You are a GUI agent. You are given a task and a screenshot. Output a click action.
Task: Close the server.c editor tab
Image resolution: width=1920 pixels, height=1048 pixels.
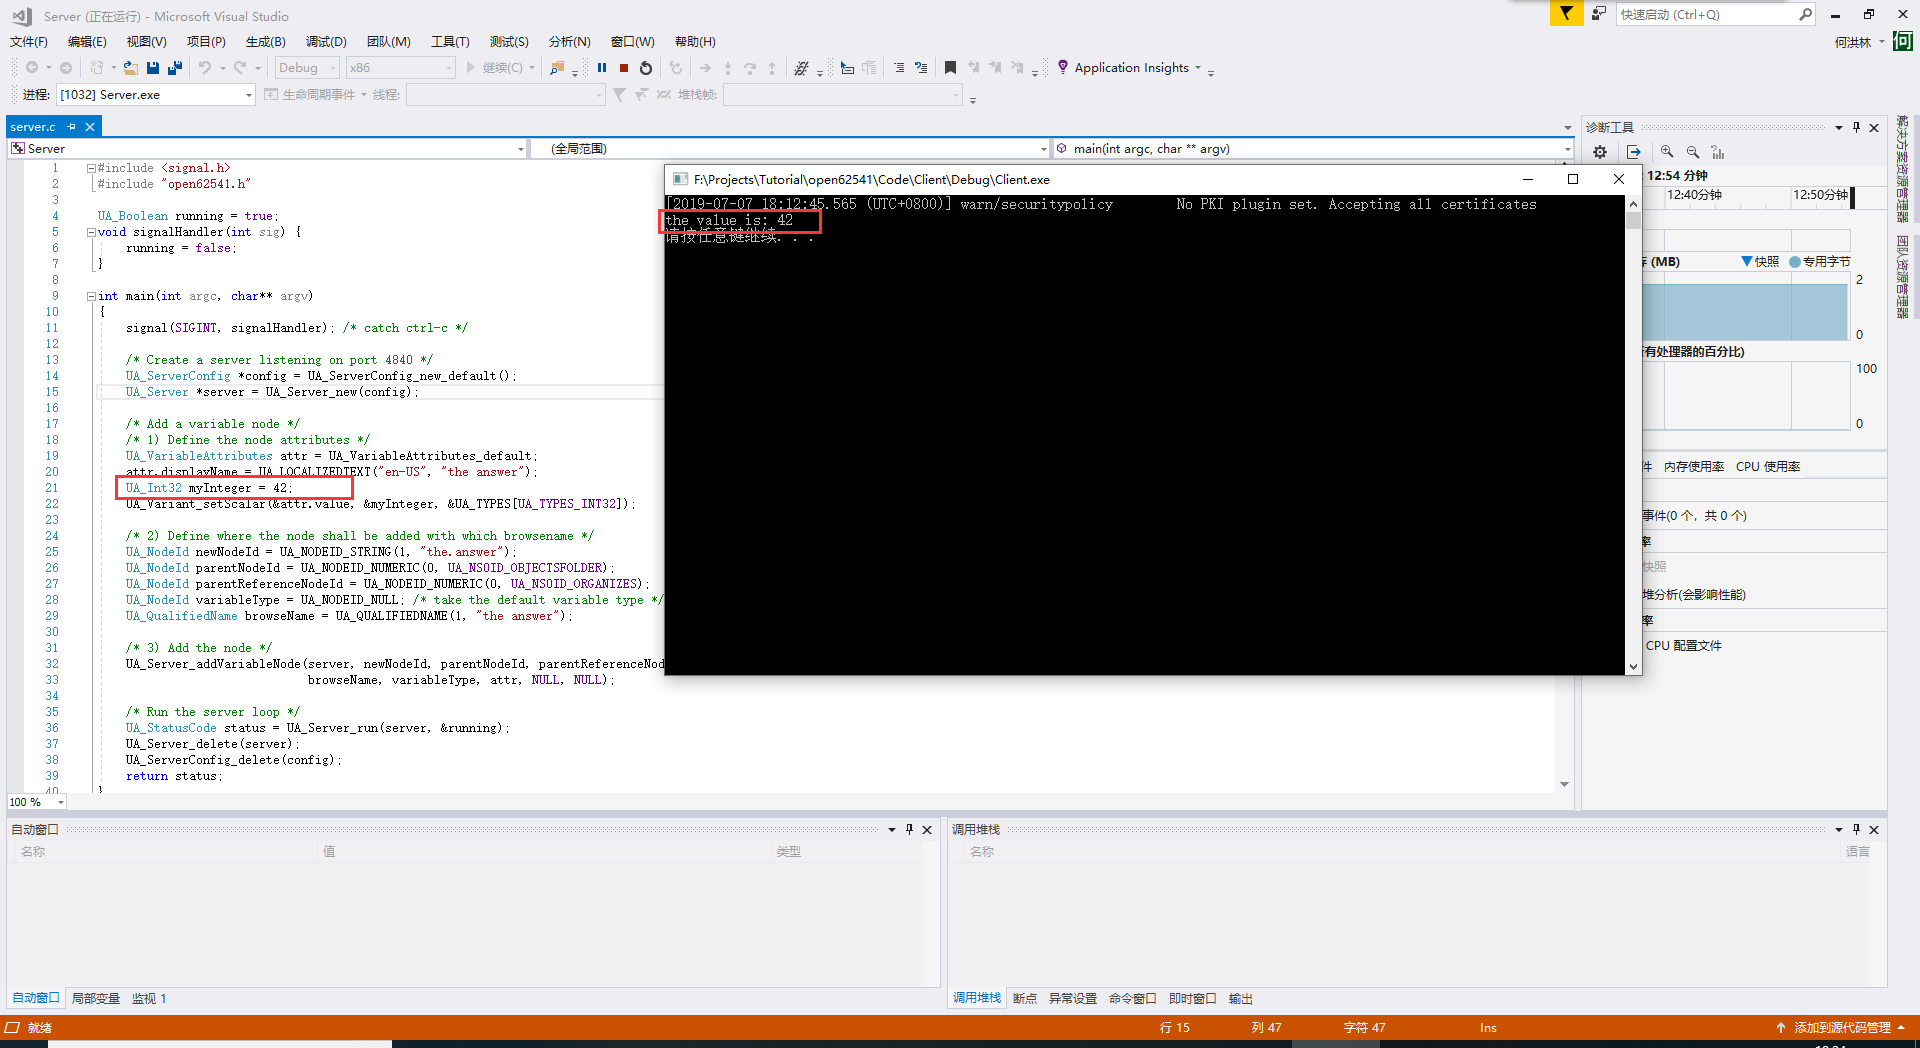pyautogui.click(x=90, y=127)
